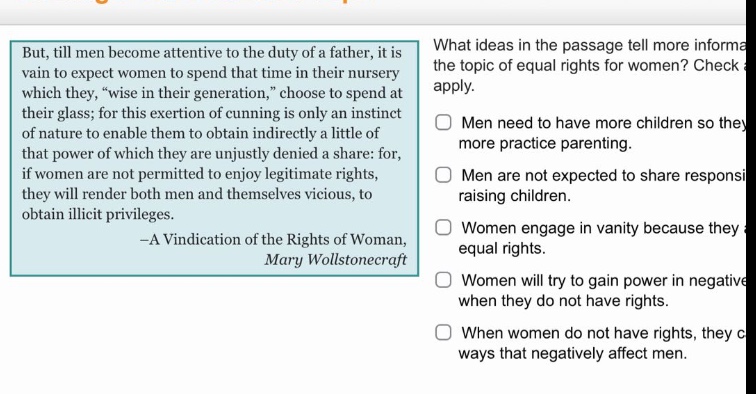Screen dimensions: 756x394
Task: Tick the 'Men are not expected to share' checkbox
Action: pos(443,175)
